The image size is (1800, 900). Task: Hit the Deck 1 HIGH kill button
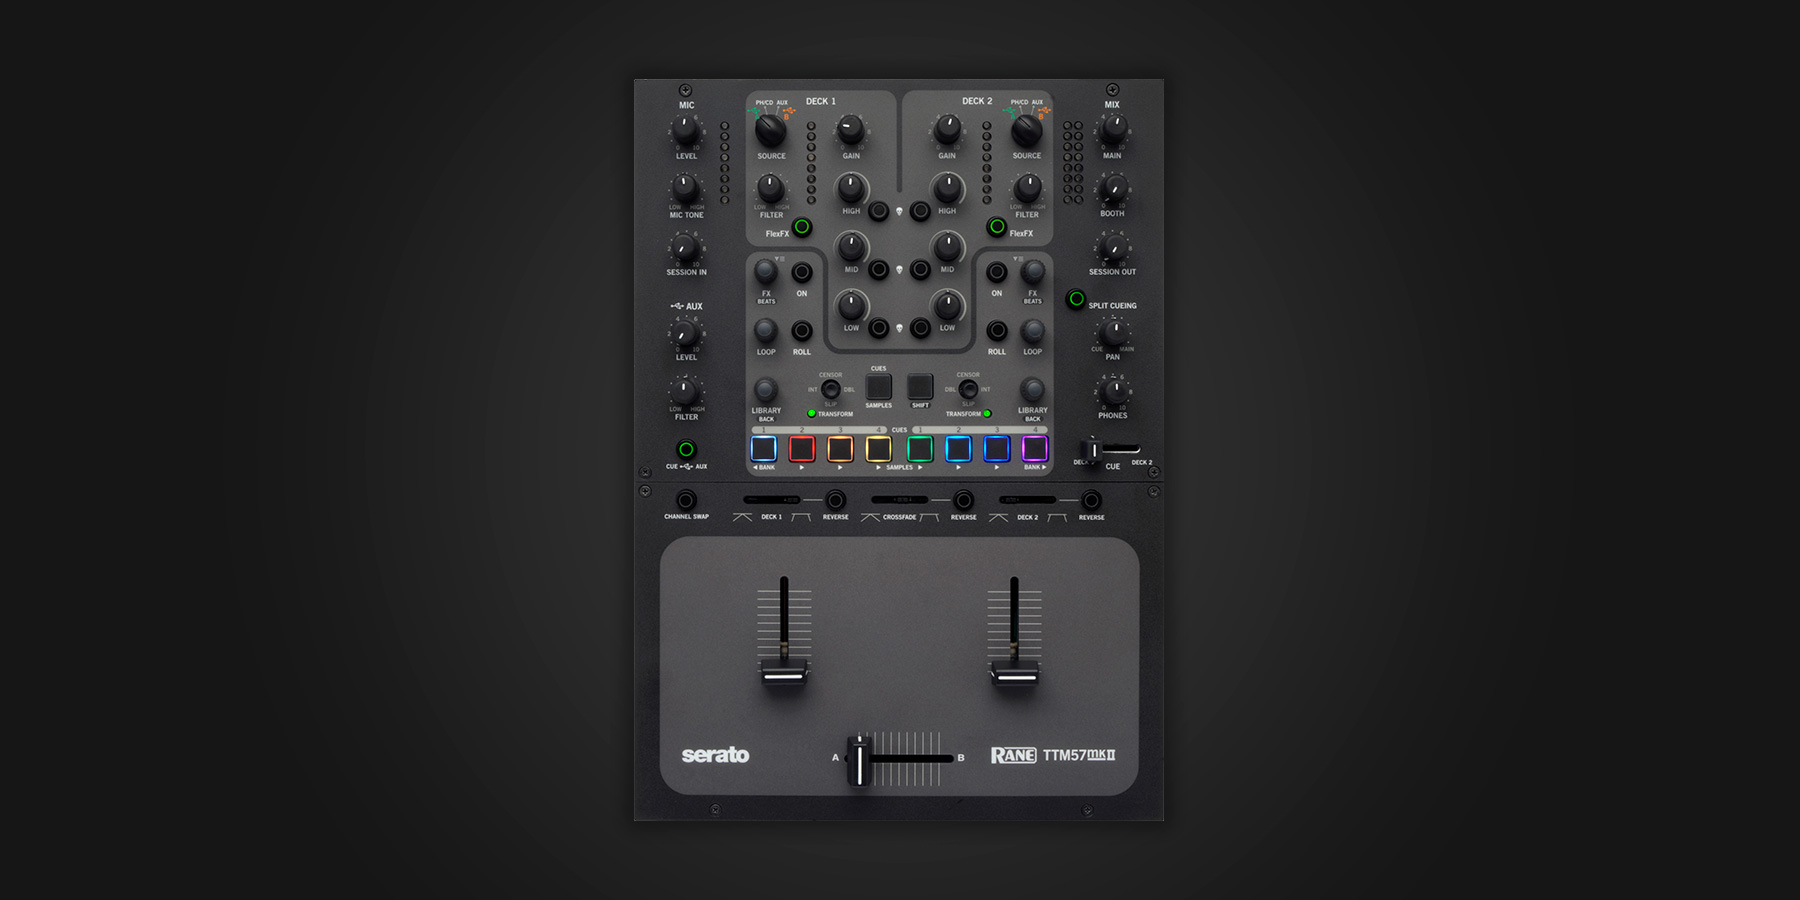(x=878, y=211)
